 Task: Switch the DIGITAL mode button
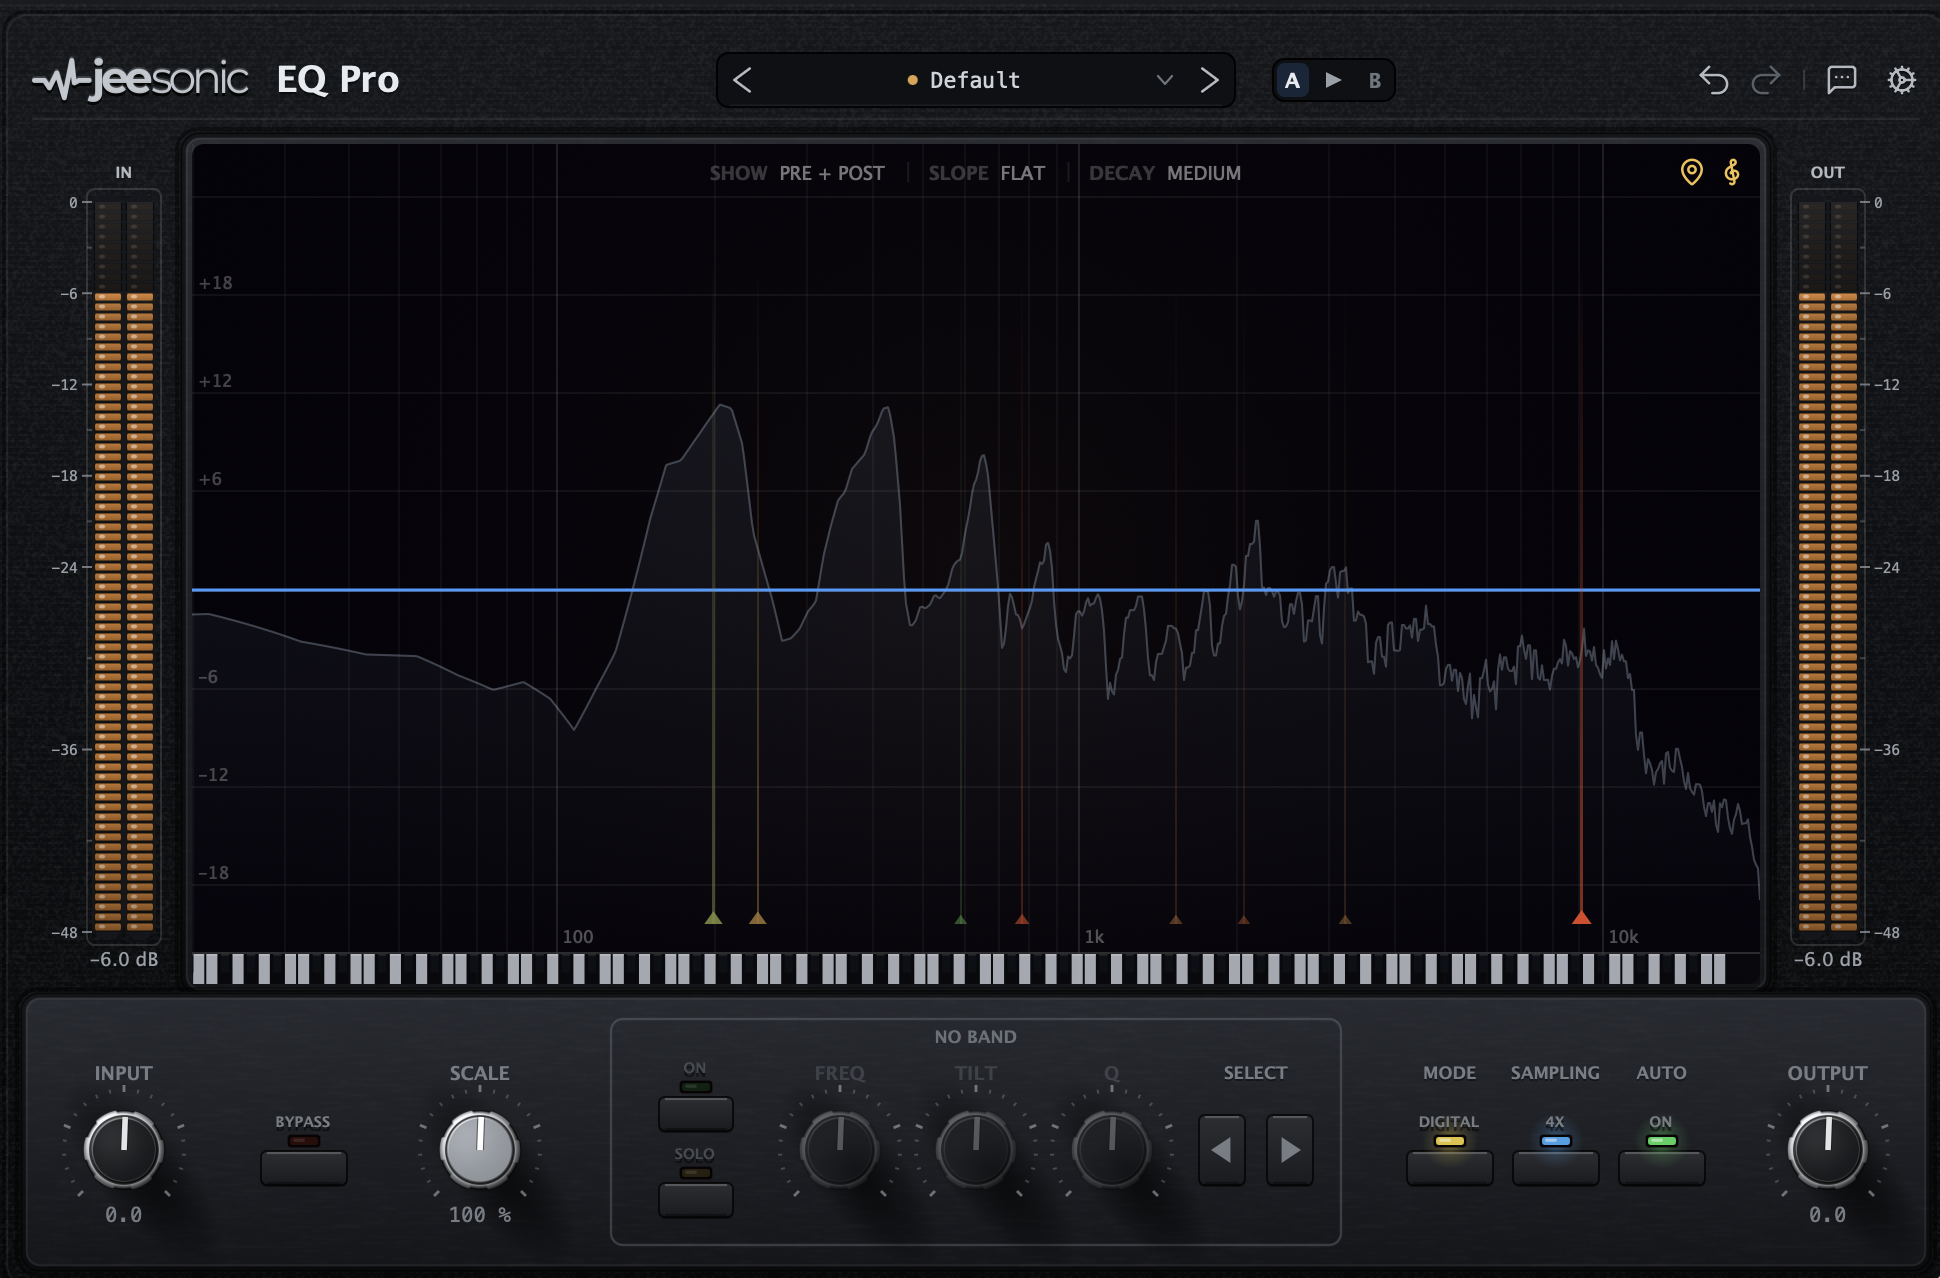pos(1449,1167)
